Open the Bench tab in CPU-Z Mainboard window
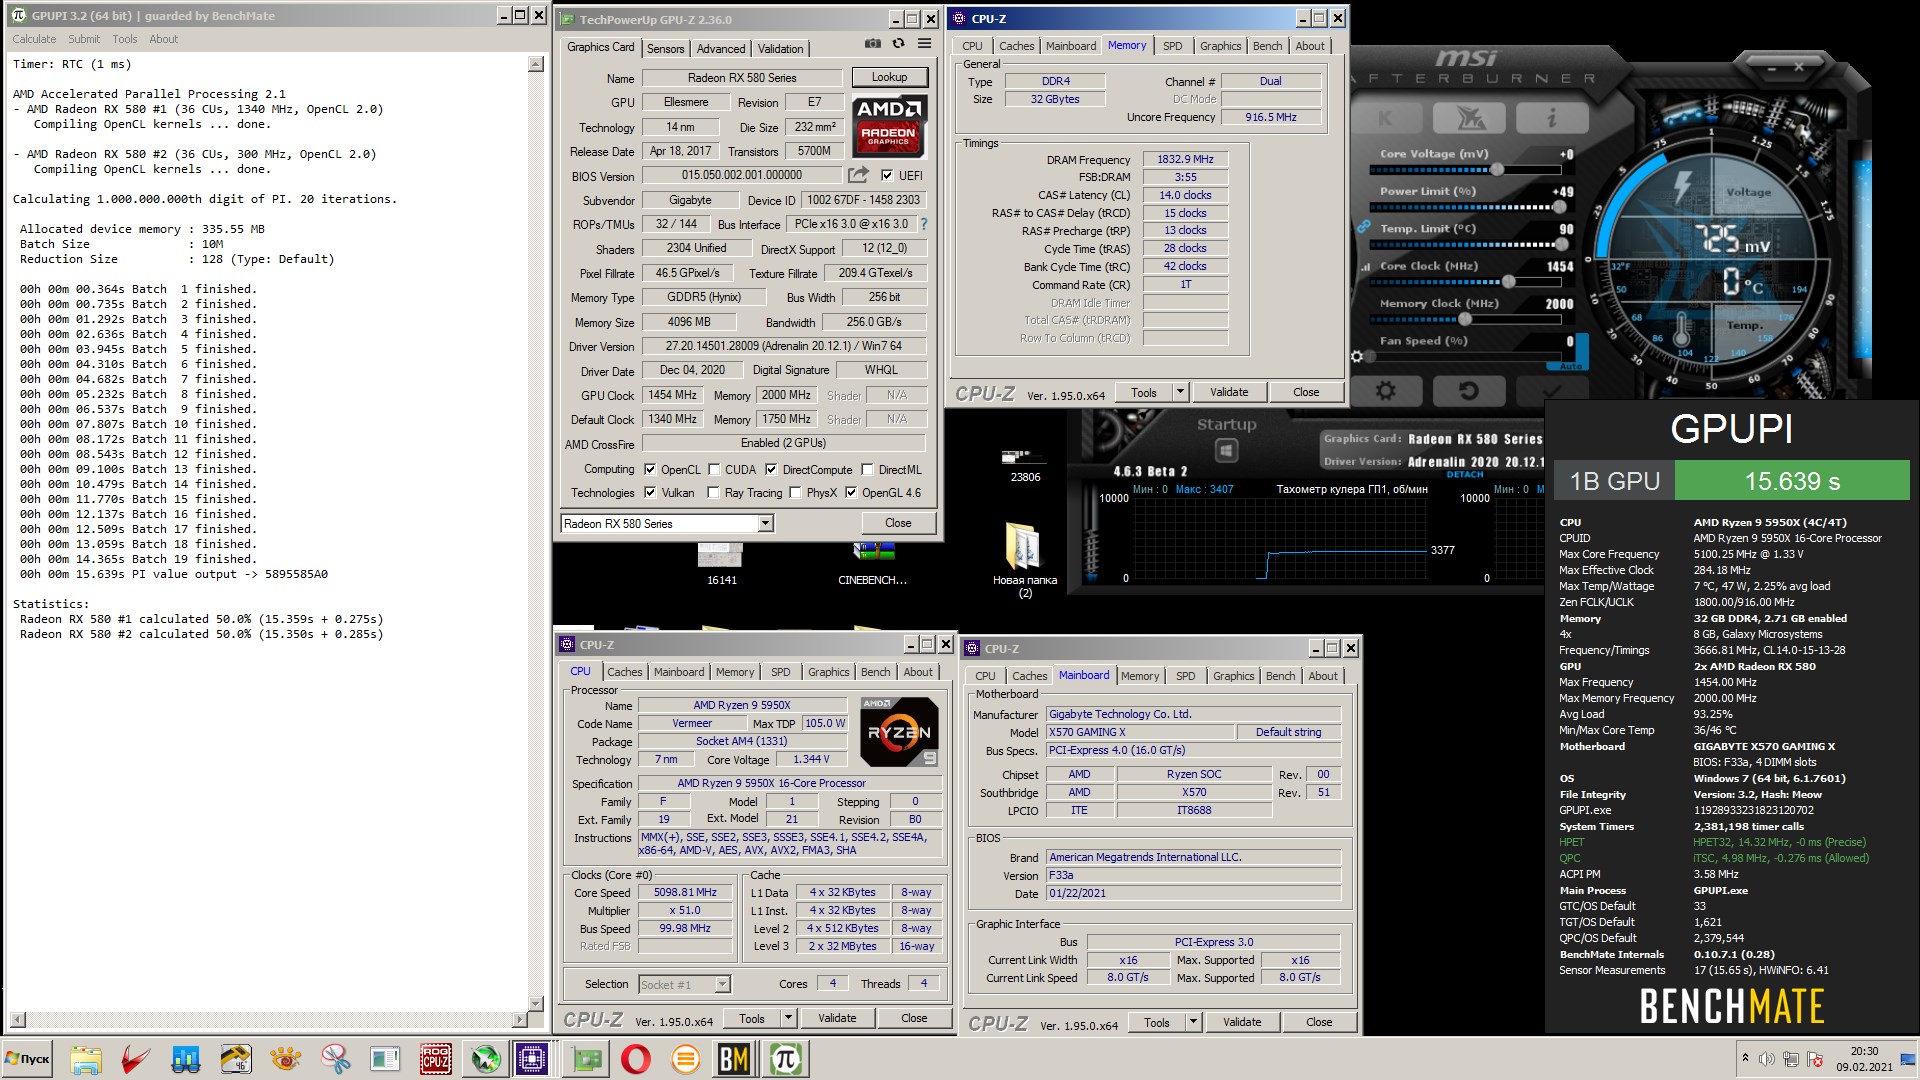This screenshot has height=1080, width=1920. tap(1280, 676)
